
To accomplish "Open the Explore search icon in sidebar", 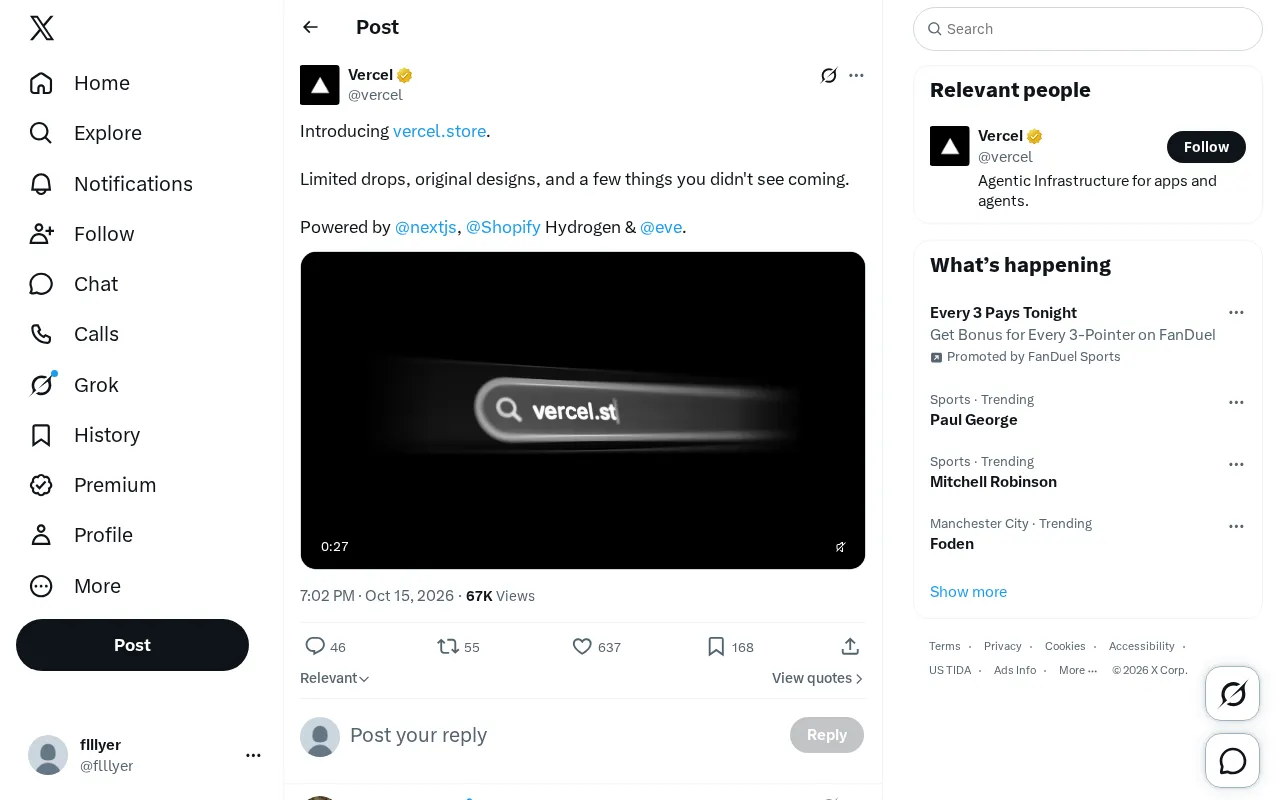I will click(x=41, y=133).
